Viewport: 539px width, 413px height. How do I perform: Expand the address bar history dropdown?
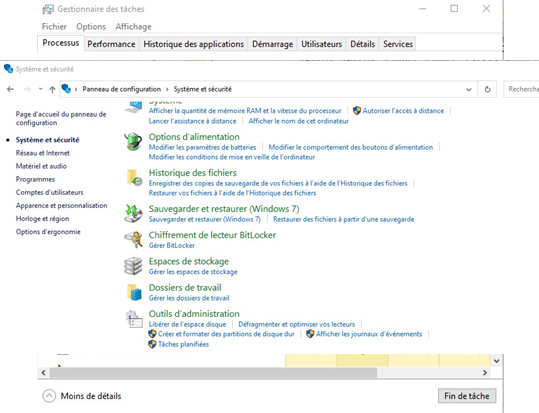[468, 89]
